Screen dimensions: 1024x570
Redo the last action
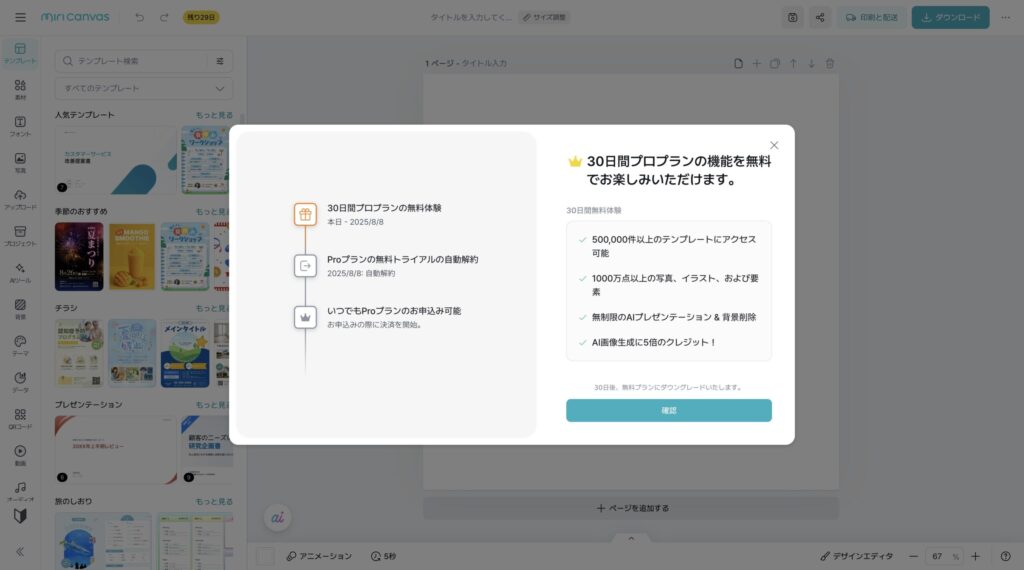164,17
